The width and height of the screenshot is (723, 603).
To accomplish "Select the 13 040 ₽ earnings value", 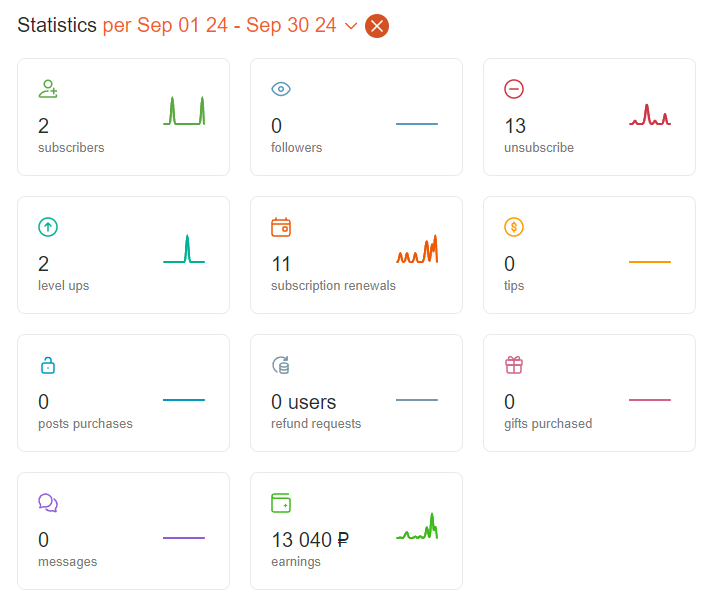I will [x=310, y=540].
